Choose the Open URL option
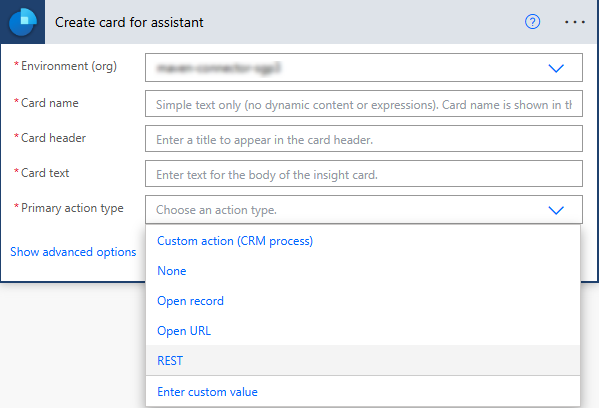 (x=363, y=330)
